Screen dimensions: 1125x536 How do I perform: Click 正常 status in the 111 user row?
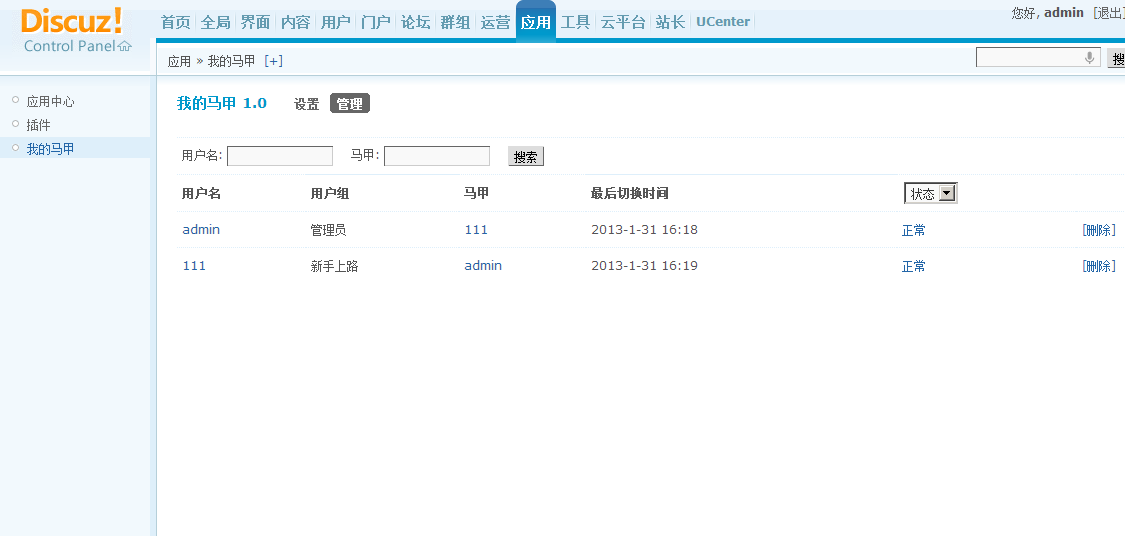tap(913, 266)
